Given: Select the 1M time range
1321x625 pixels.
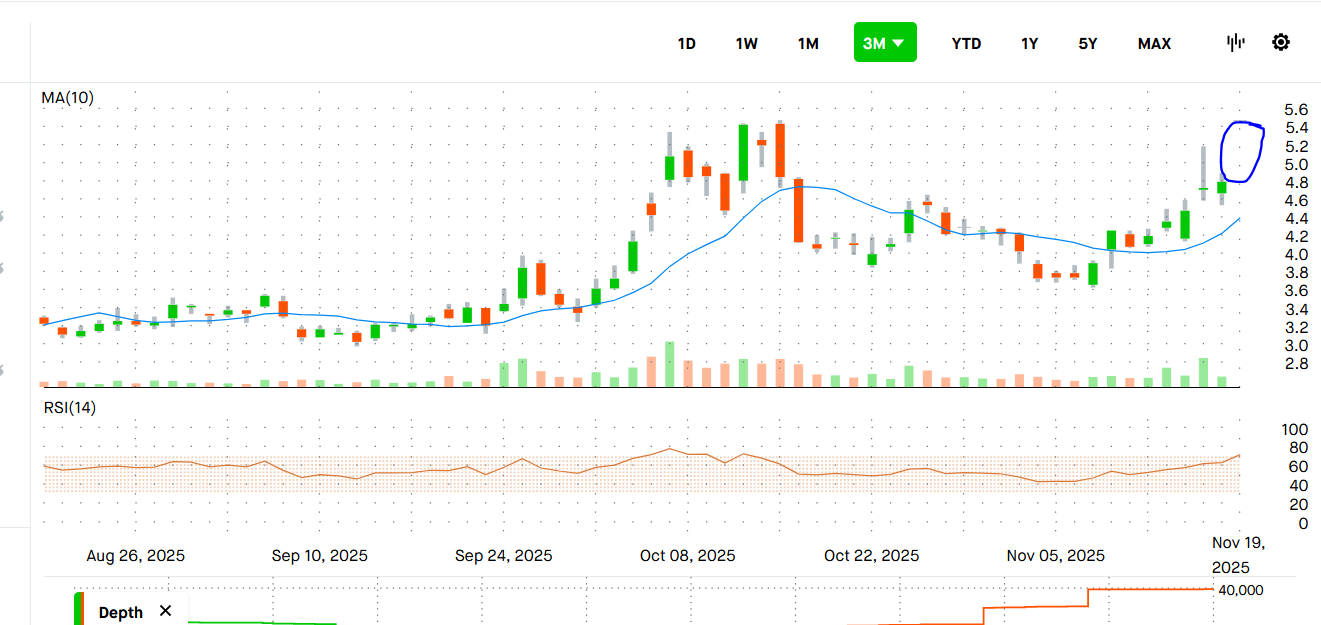Looking at the screenshot, I should tap(808, 43).
